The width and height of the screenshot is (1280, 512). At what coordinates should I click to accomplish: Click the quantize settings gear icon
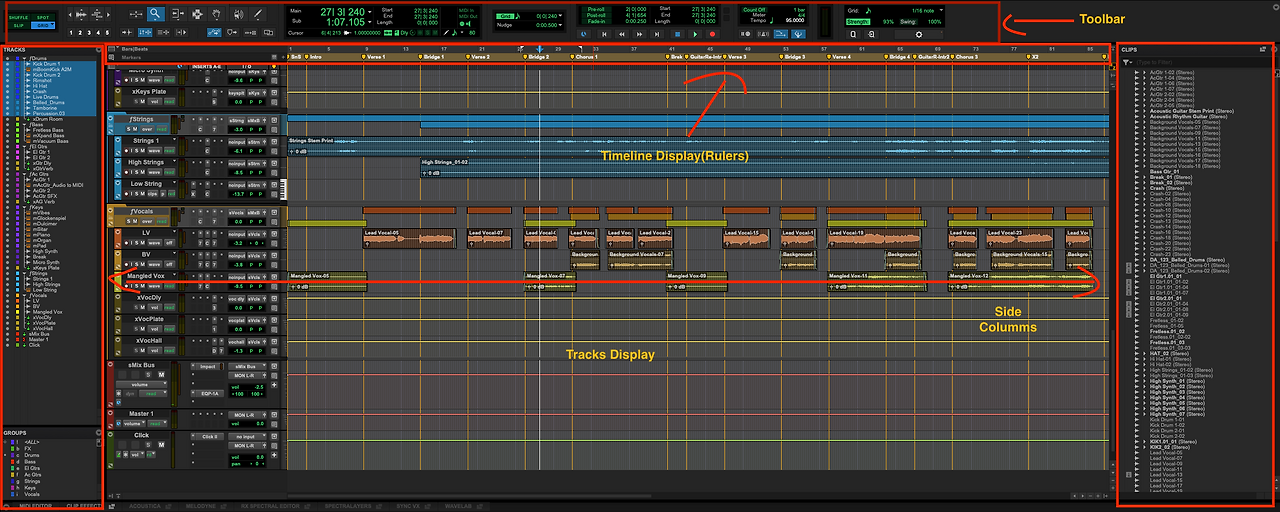point(918,34)
